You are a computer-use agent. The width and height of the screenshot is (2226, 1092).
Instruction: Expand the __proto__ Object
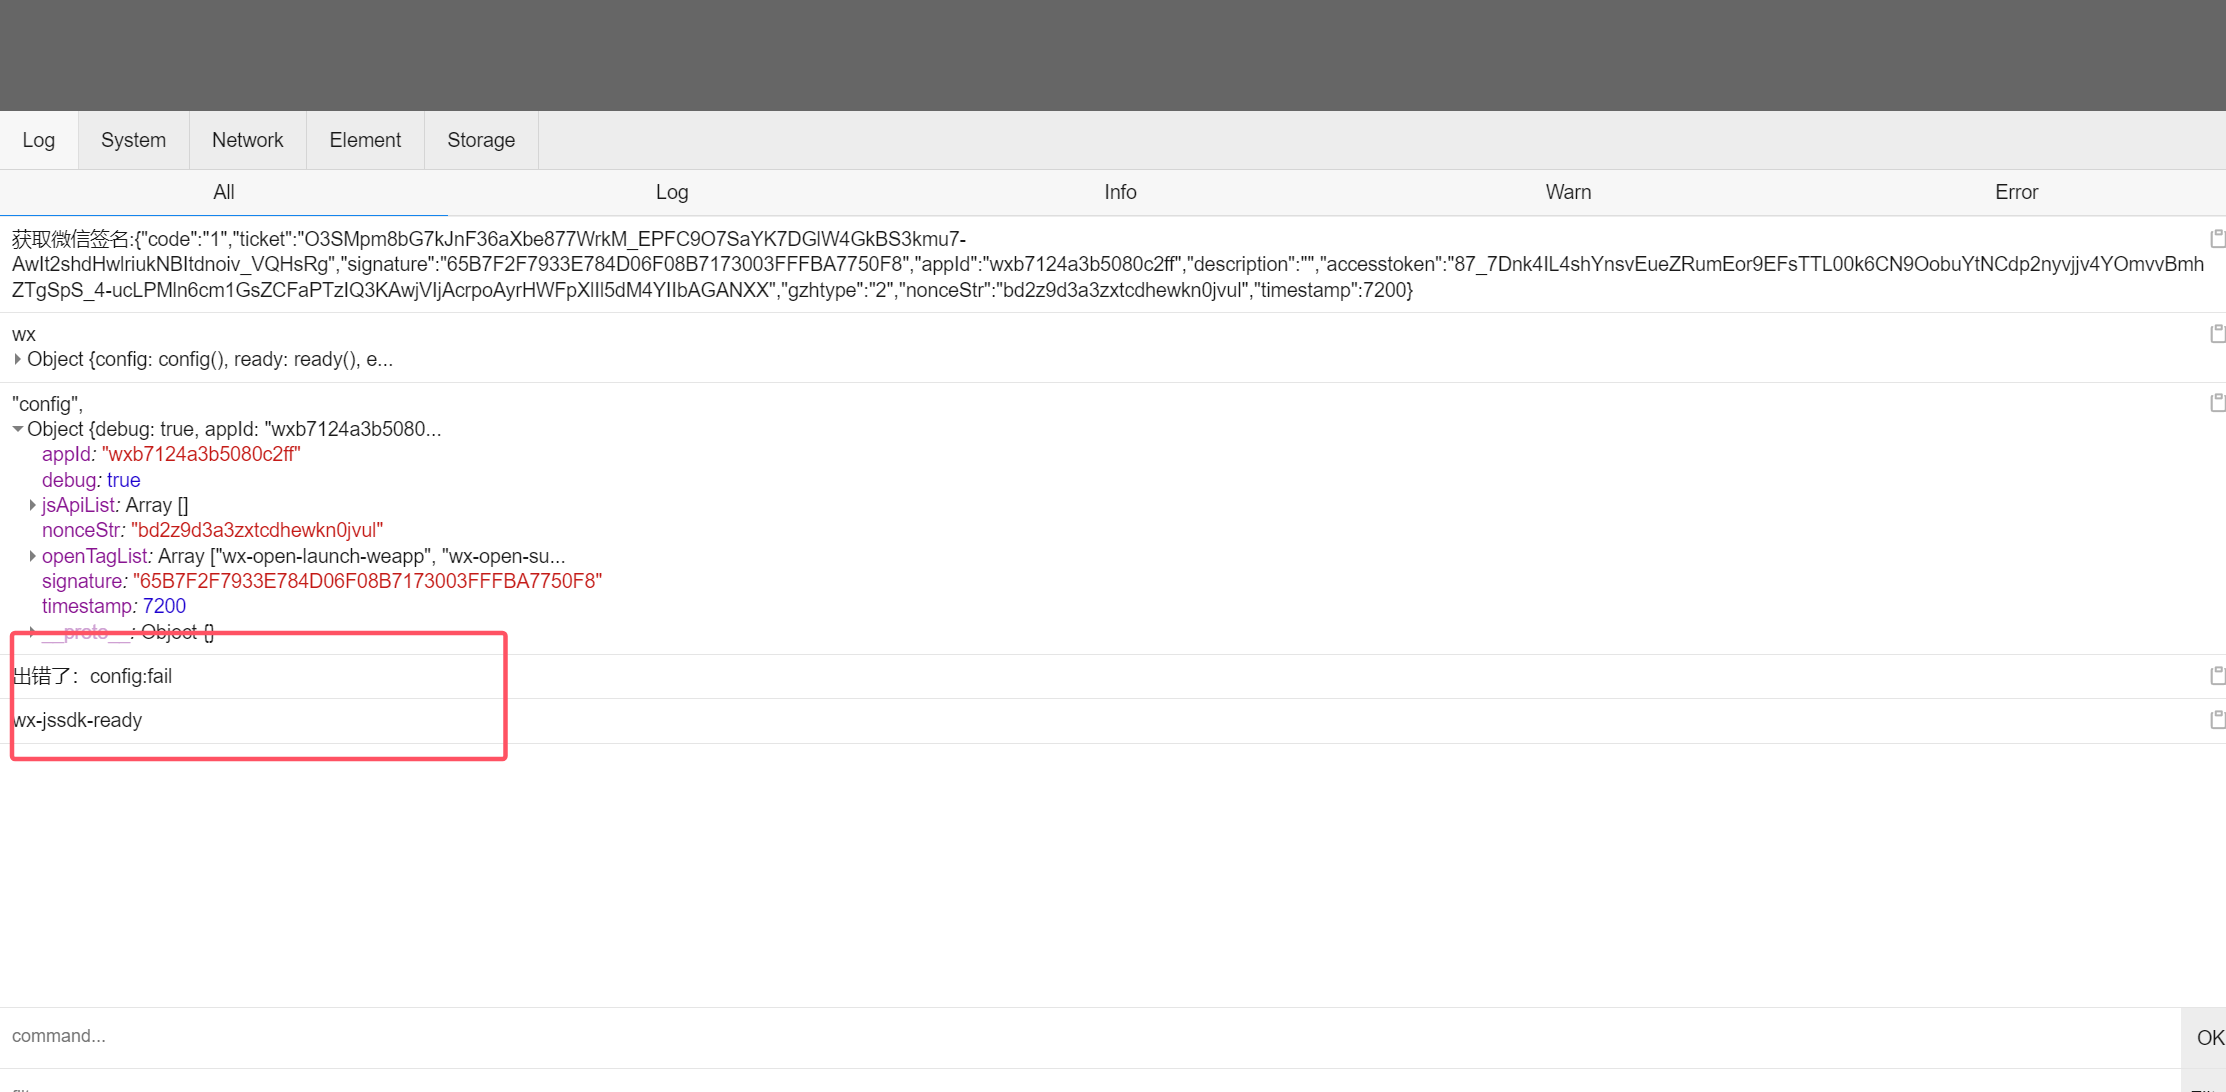[x=33, y=632]
